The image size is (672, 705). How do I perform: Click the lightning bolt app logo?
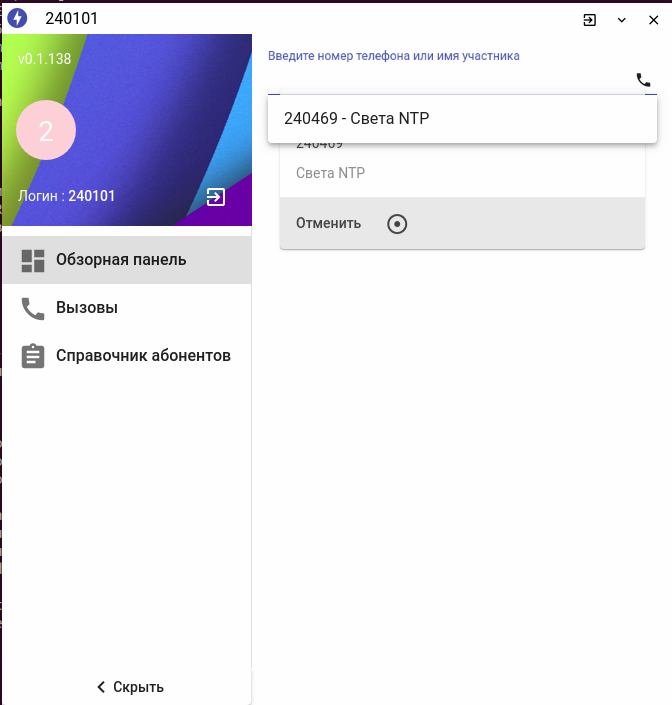(17, 18)
